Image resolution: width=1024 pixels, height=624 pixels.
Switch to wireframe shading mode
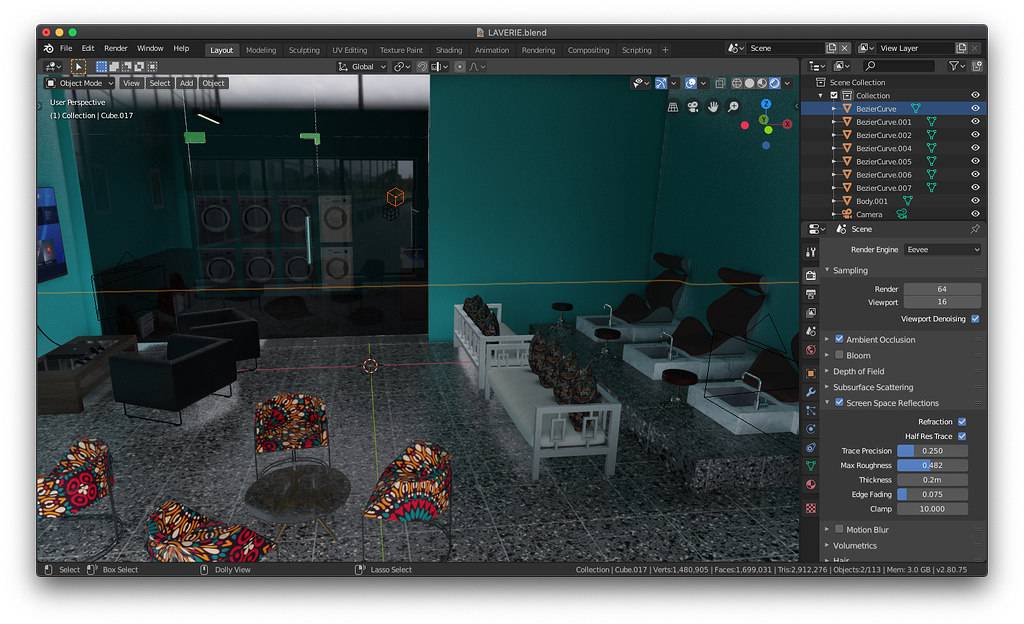[x=737, y=83]
